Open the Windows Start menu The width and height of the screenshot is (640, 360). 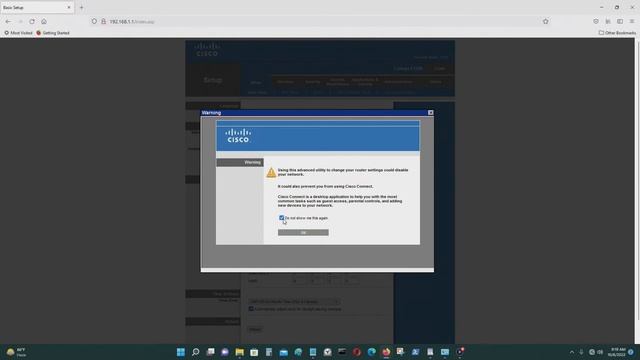[181, 352]
